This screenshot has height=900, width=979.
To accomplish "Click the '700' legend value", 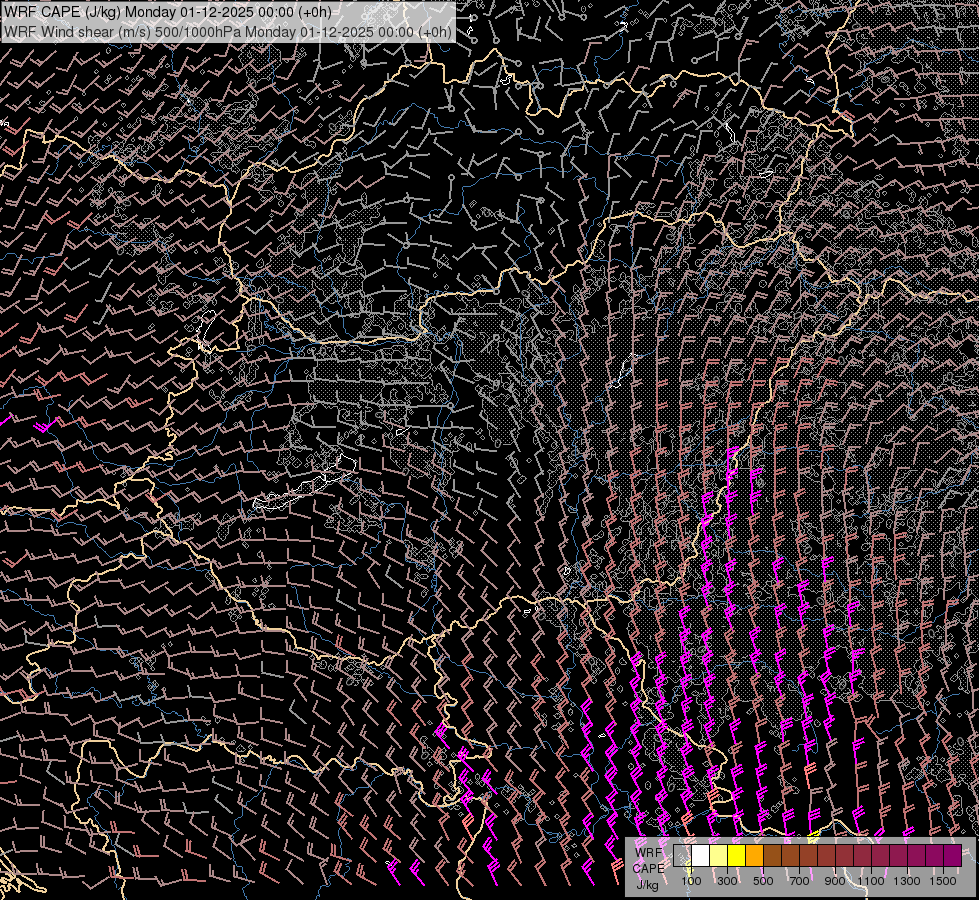I will point(799,881).
